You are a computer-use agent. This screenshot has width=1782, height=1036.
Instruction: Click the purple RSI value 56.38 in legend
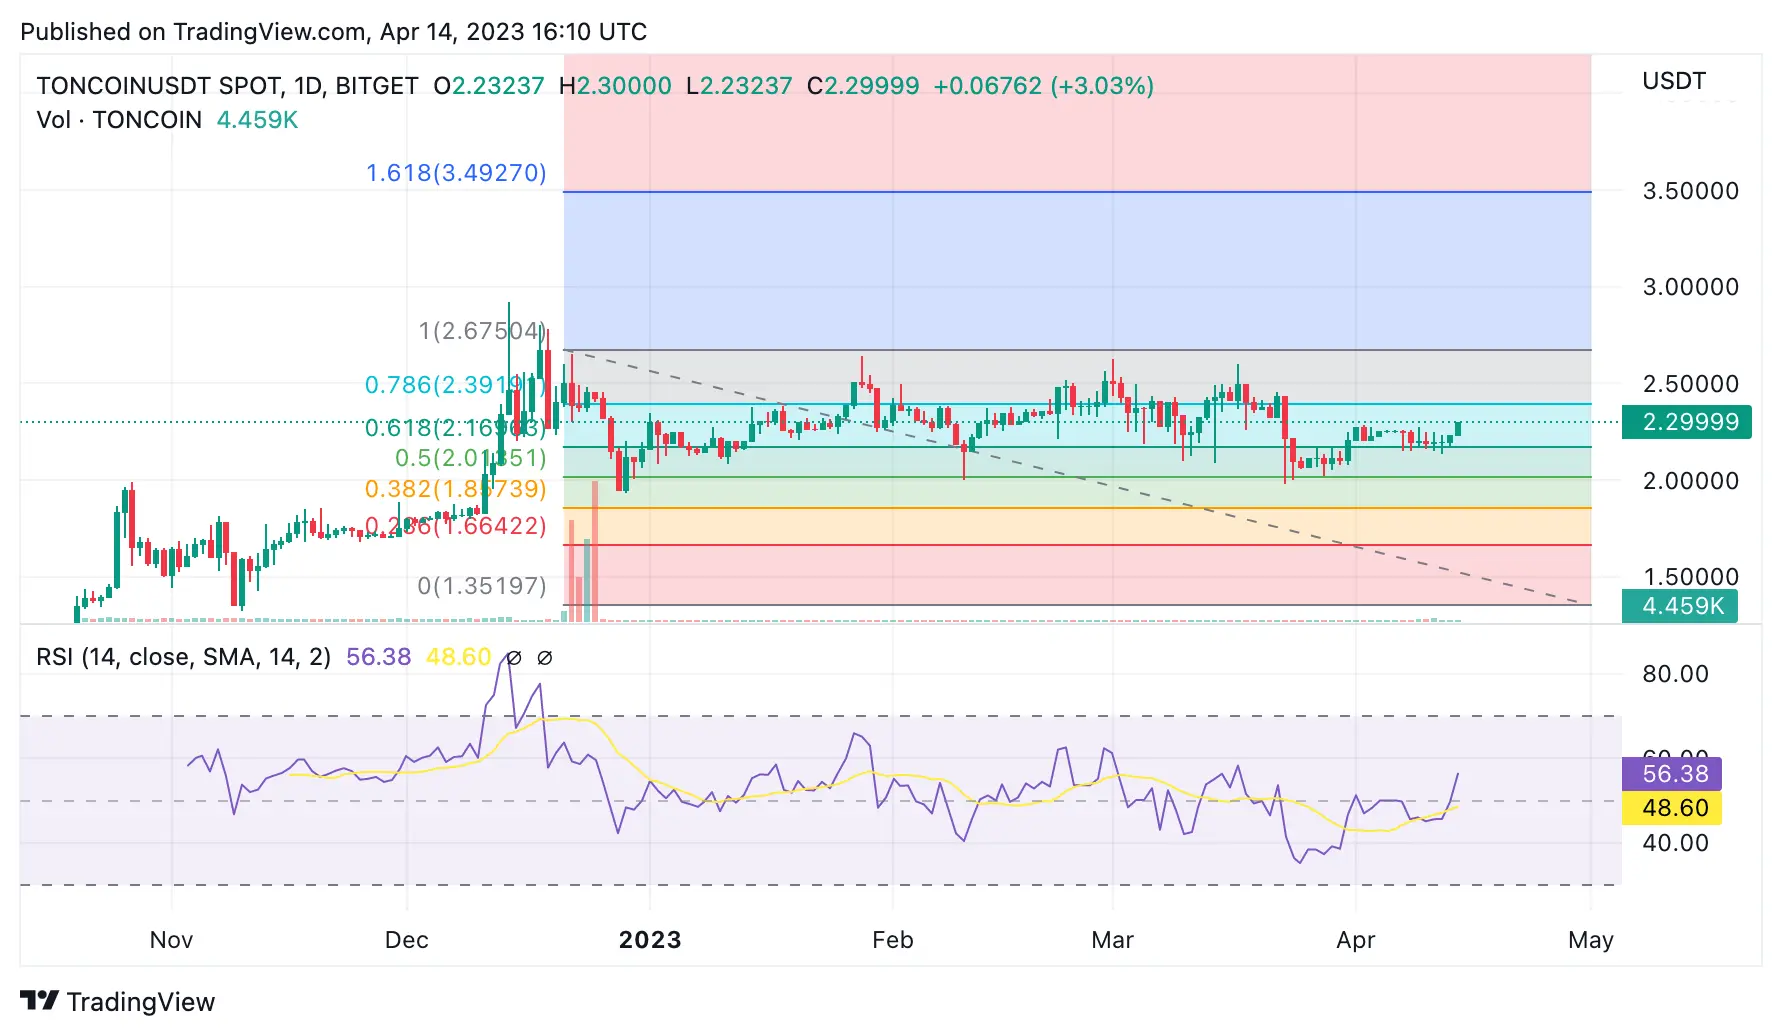(378, 657)
